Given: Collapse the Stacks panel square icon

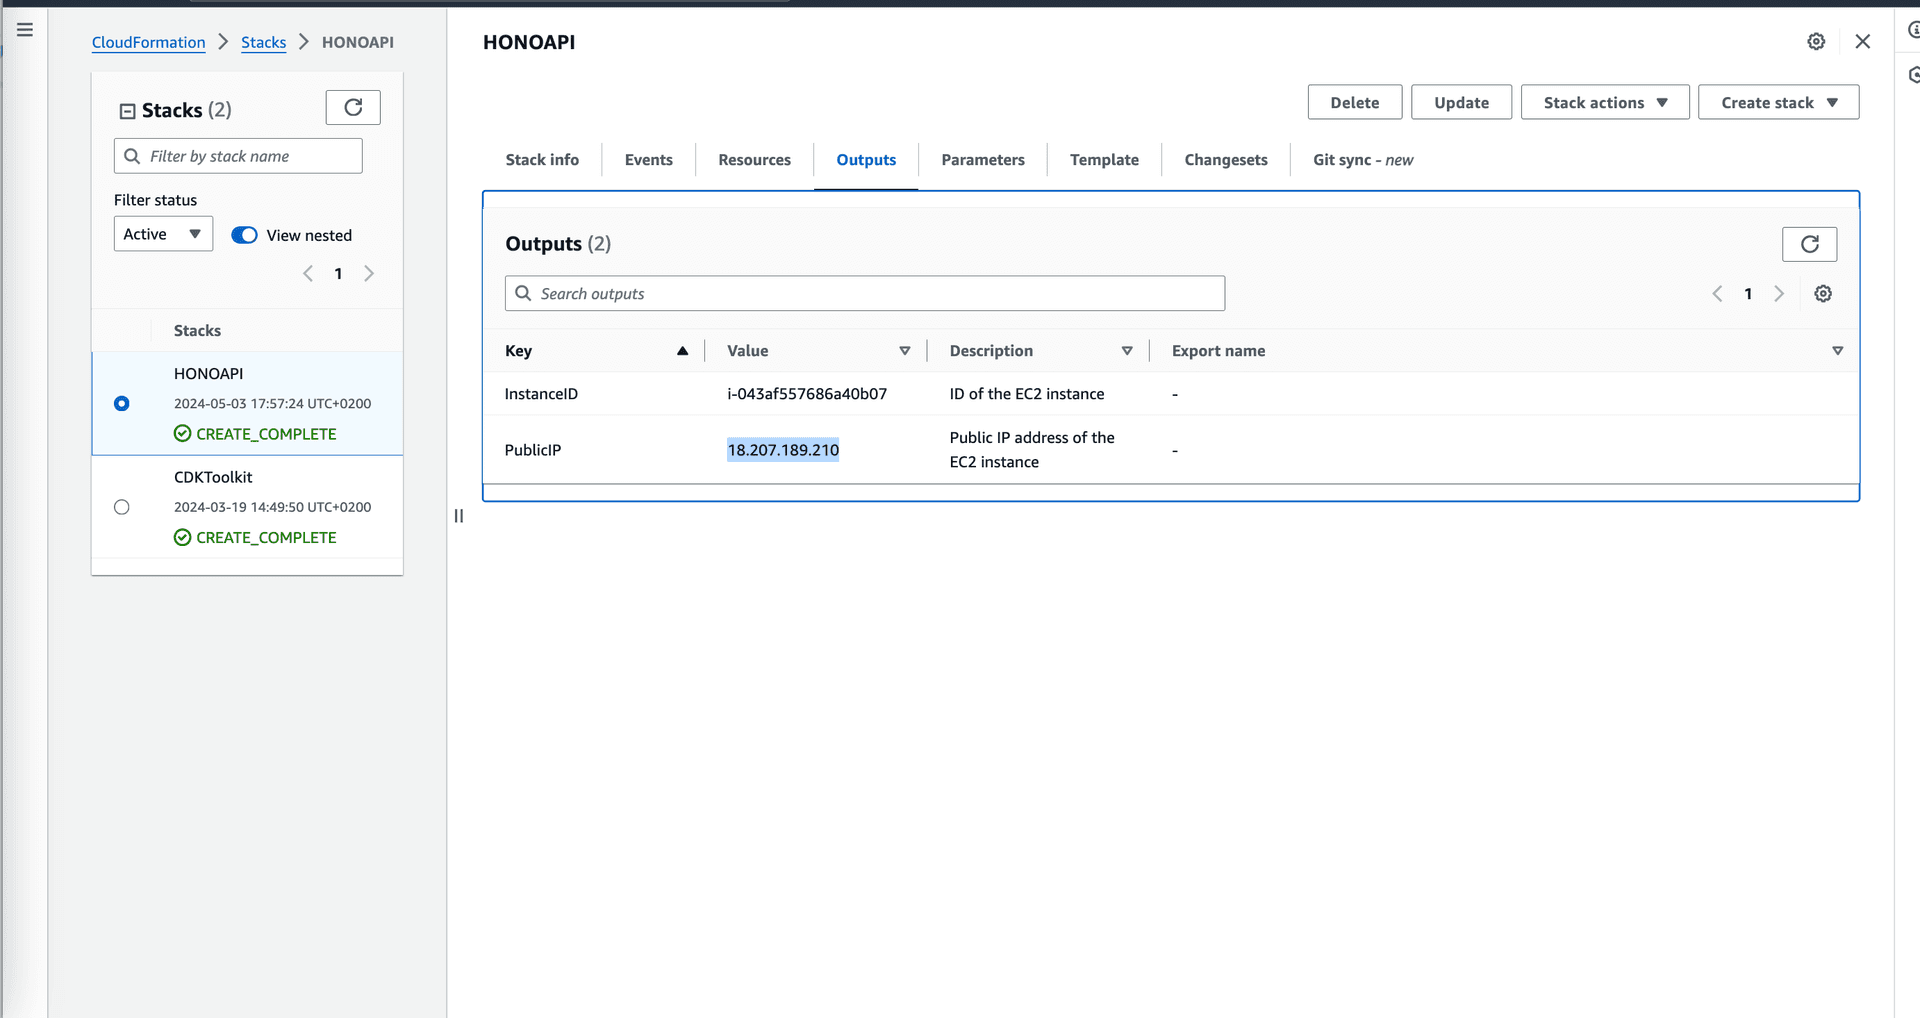Looking at the screenshot, I should point(127,111).
